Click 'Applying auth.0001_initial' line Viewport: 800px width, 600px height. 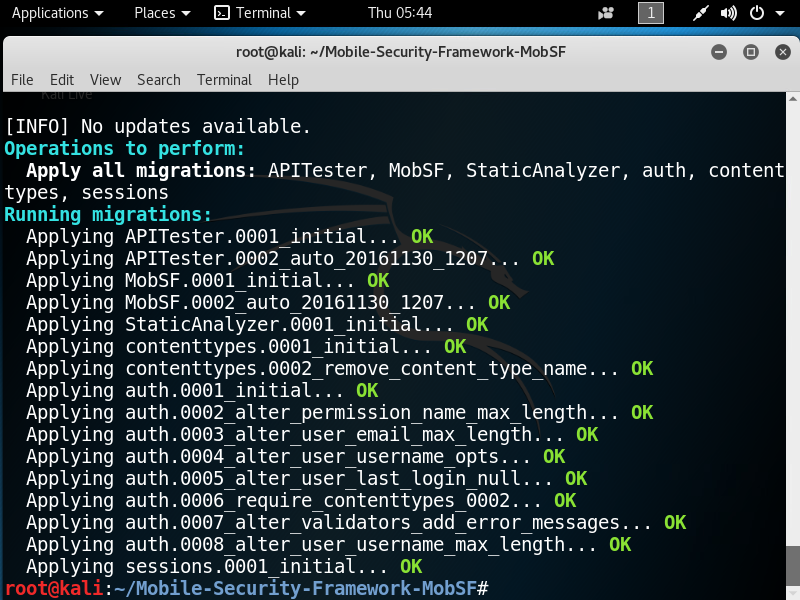(x=202, y=390)
